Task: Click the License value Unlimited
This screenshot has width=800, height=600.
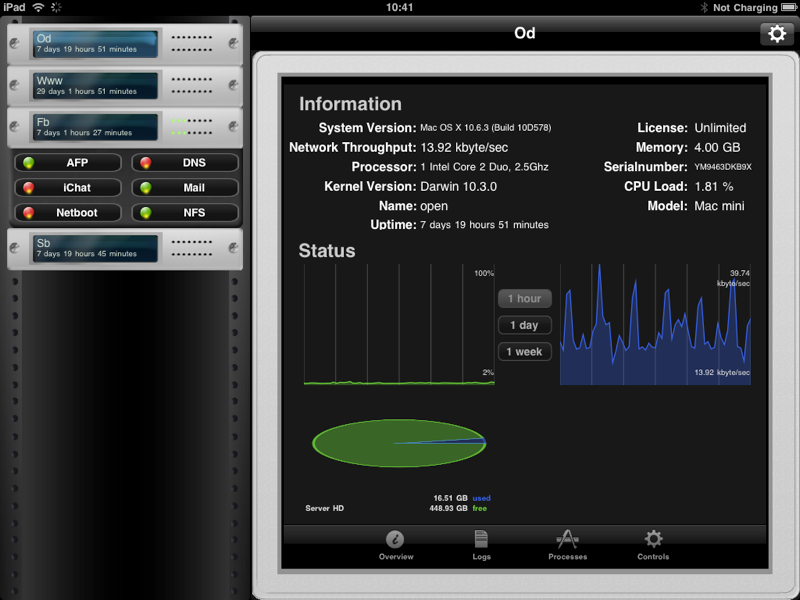Action: 720,128
